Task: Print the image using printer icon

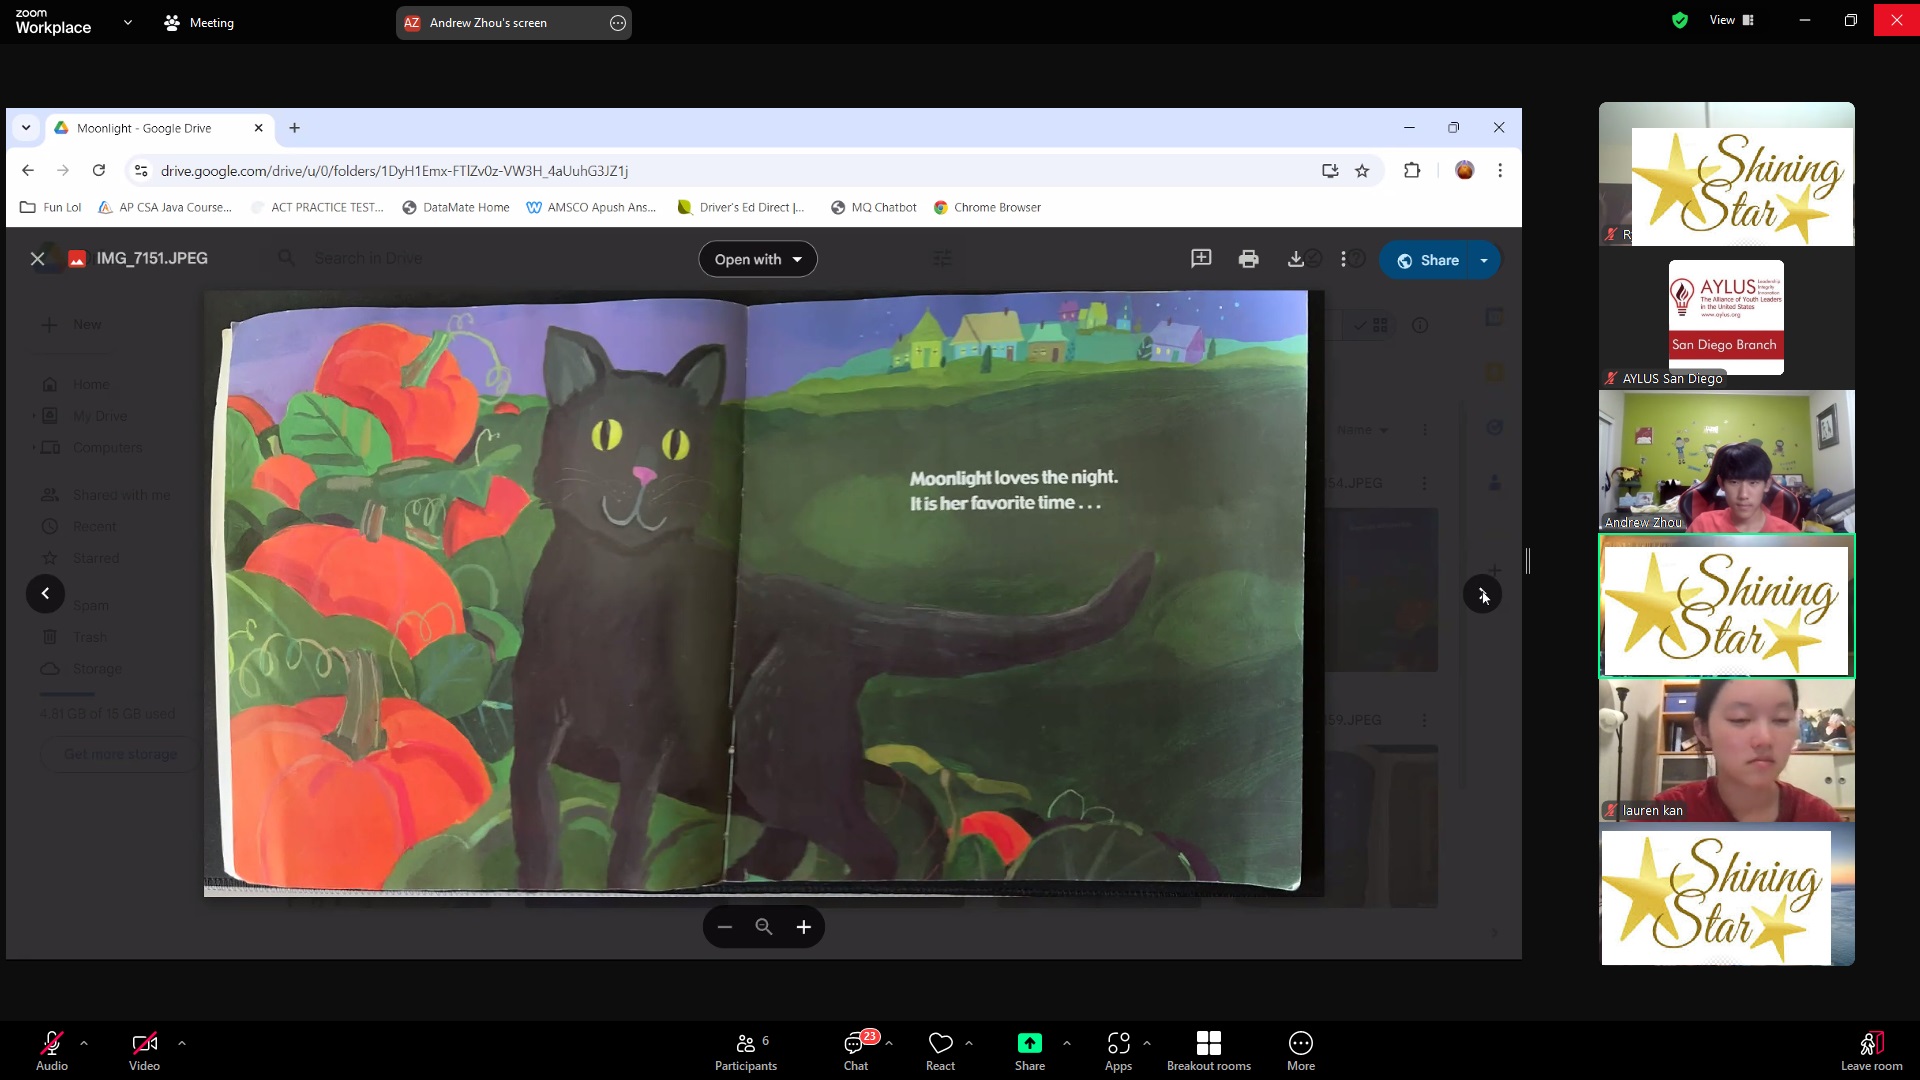Action: click(1248, 259)
